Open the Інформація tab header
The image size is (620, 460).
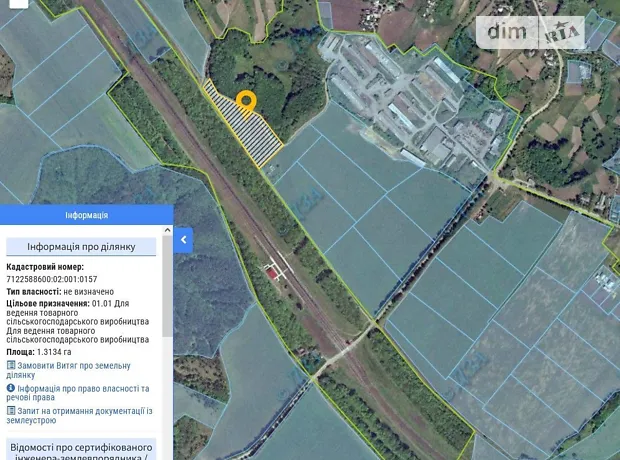87,215
